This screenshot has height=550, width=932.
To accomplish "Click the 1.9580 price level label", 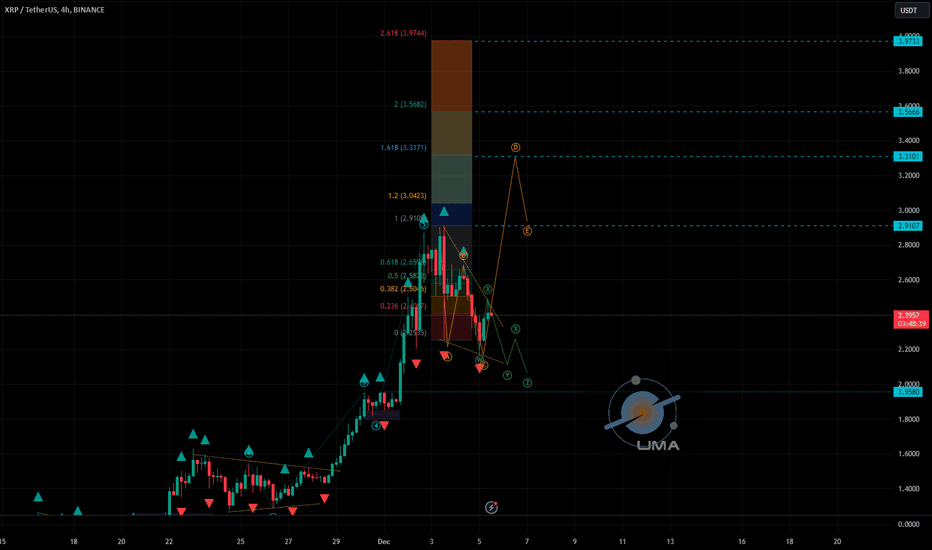I will click(908, 392).
